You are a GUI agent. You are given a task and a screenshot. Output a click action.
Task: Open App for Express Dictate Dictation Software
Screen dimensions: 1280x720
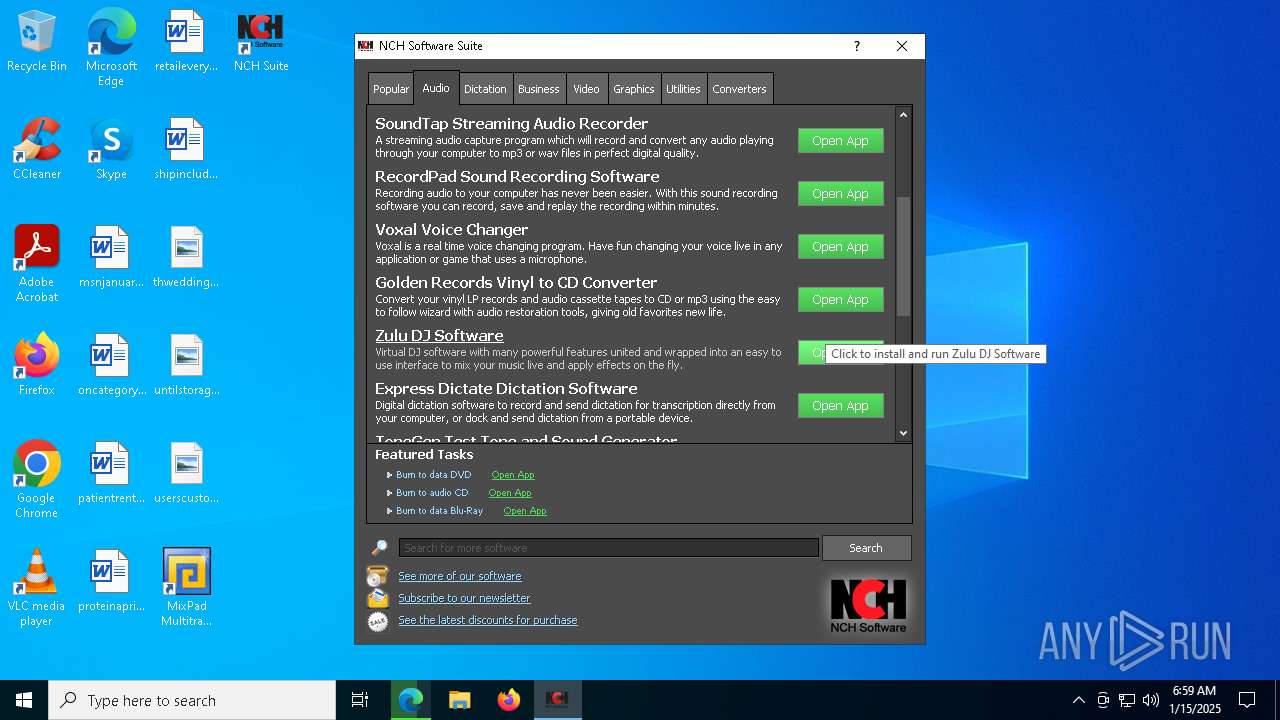coord(840,406)
